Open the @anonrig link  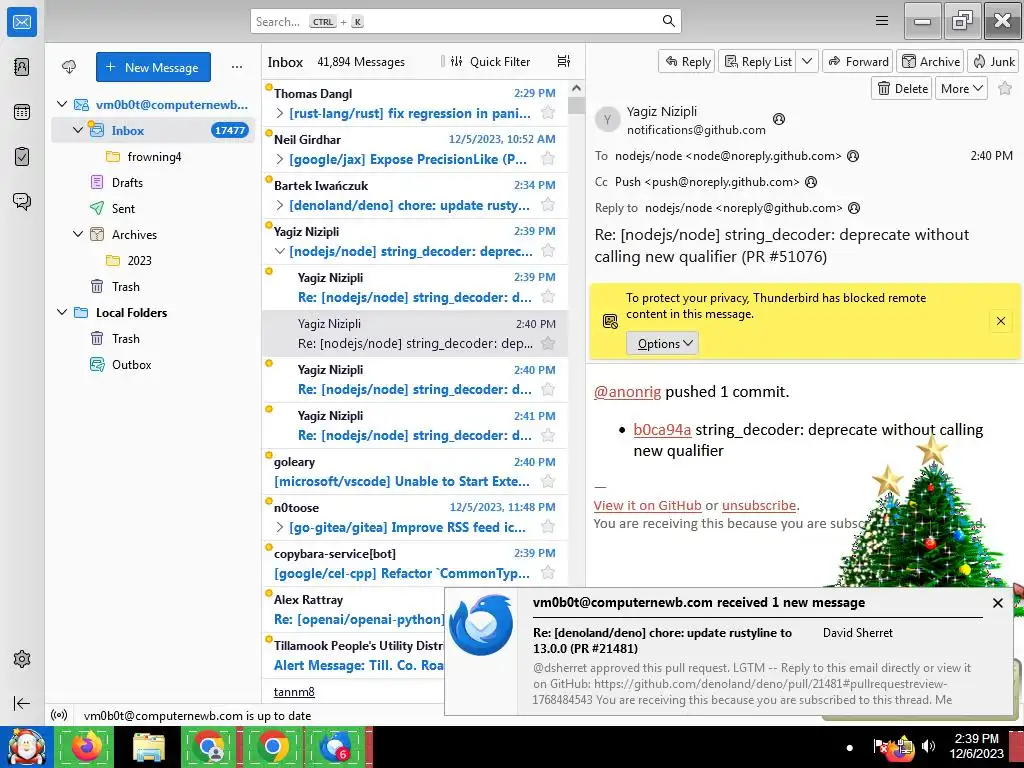[x=627, y=392]
